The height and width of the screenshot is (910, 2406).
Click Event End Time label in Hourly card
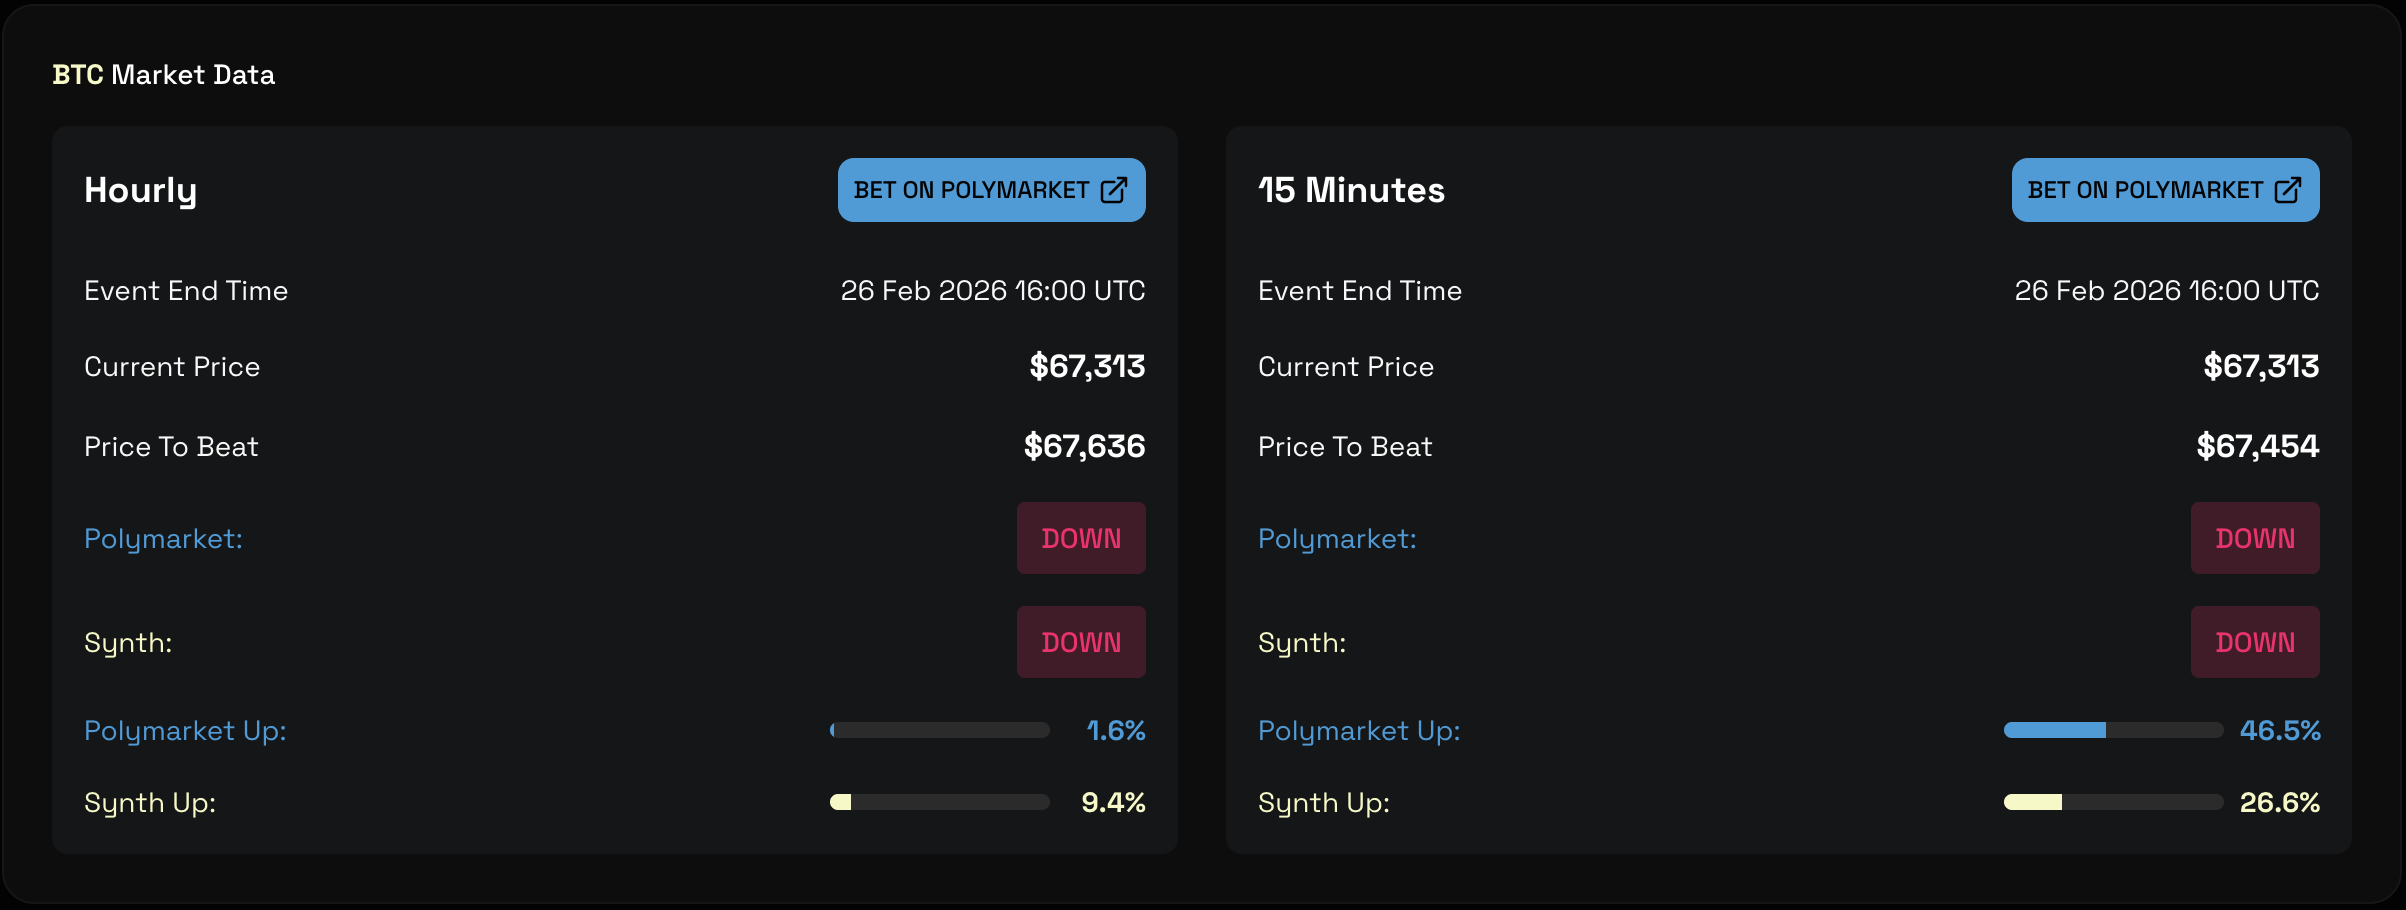186,290
